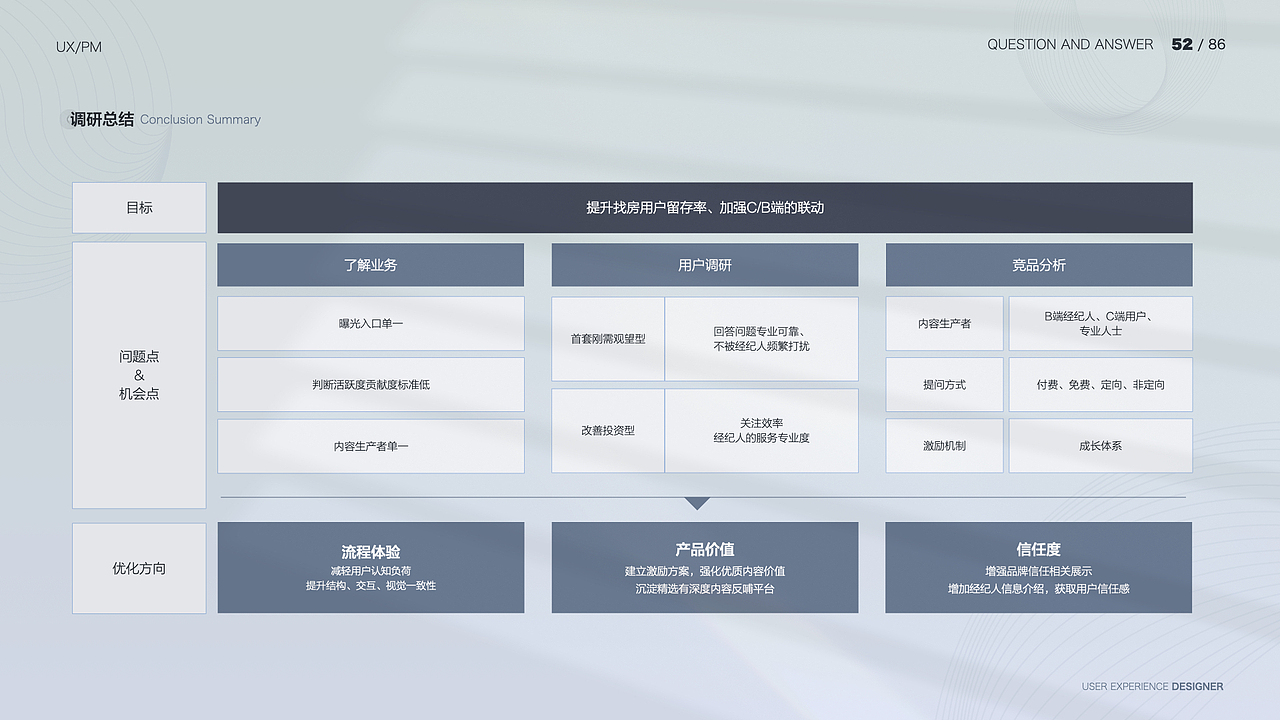Click the 调研总结 Conclusion Summary title
This screenshot has height=720, width=1280.
pyautogui.click(x=163, y=119)
